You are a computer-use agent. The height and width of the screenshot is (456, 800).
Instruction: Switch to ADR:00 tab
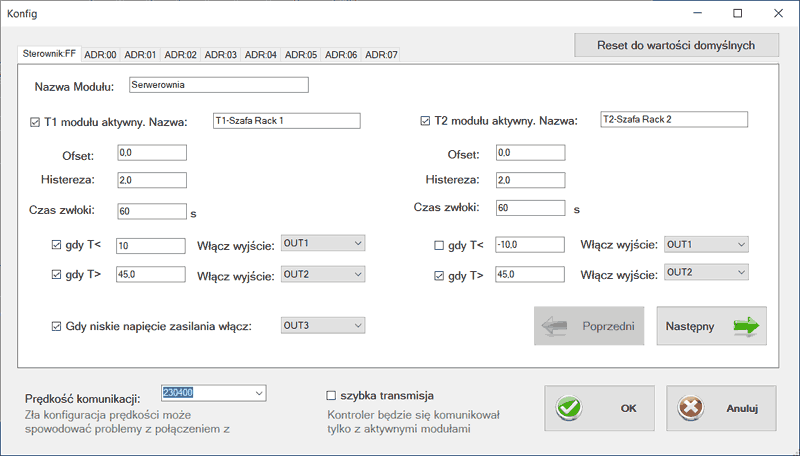pyautogui.click(x=100, y=54)
